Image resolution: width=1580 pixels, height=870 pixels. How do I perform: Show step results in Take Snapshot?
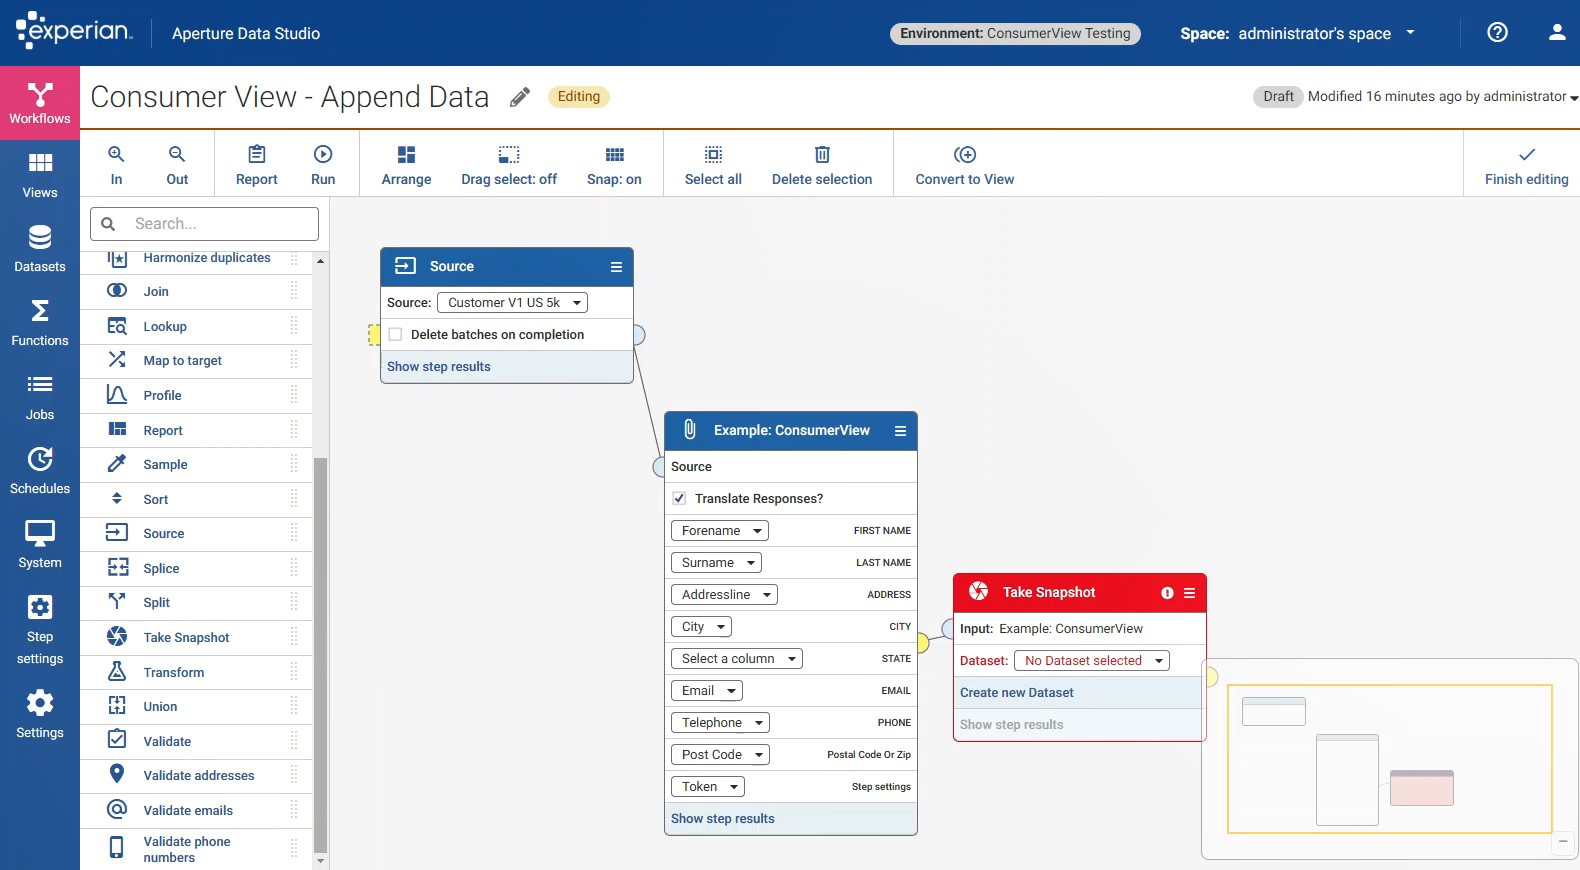click(x=1011, y=725)
